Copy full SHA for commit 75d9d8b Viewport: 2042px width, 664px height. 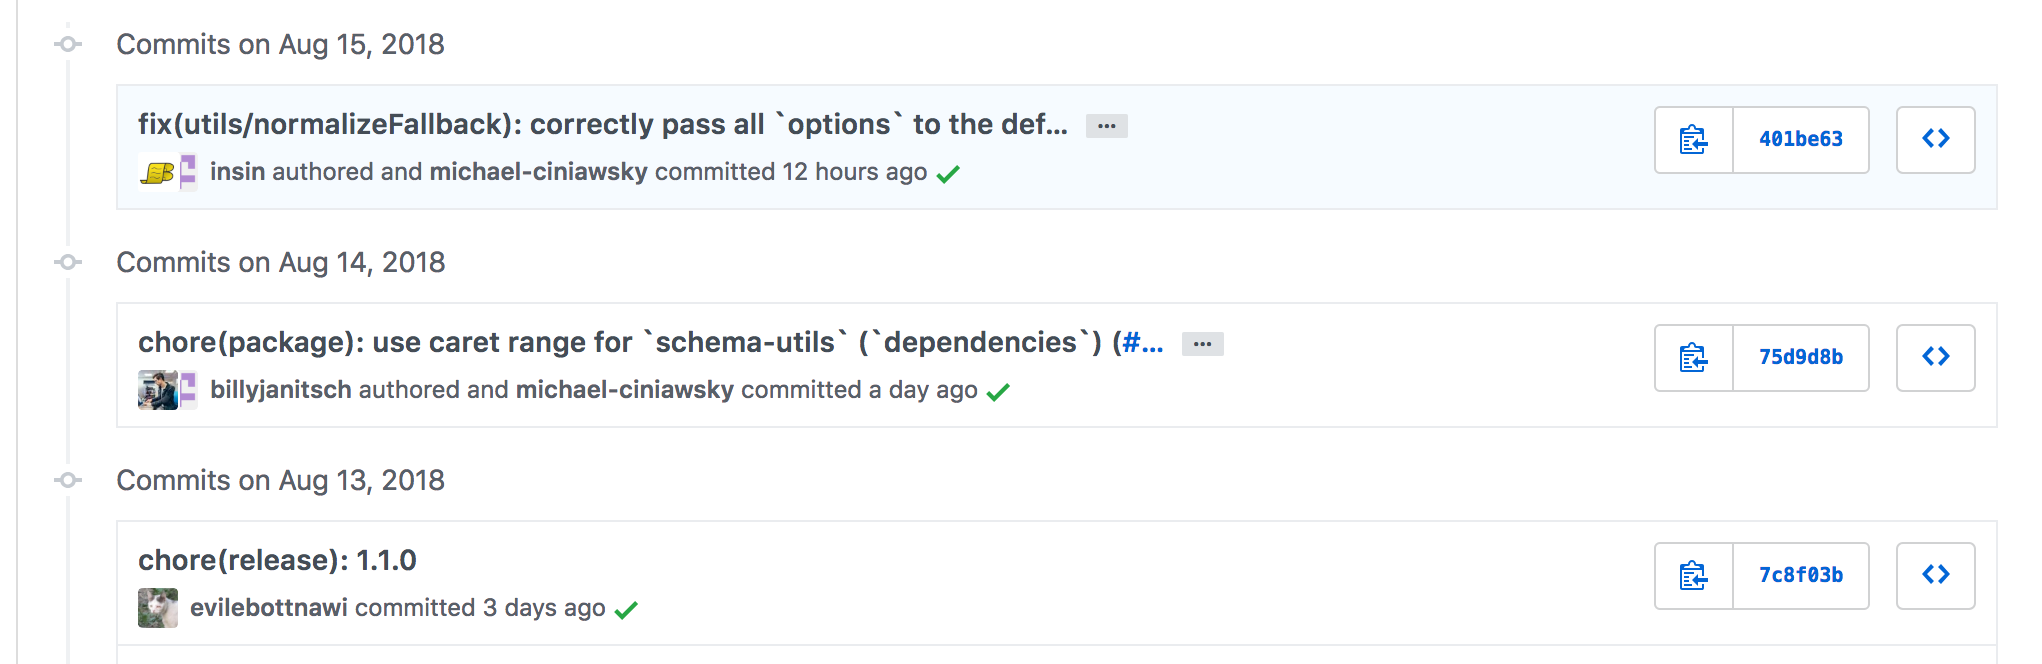point(1693,358)
